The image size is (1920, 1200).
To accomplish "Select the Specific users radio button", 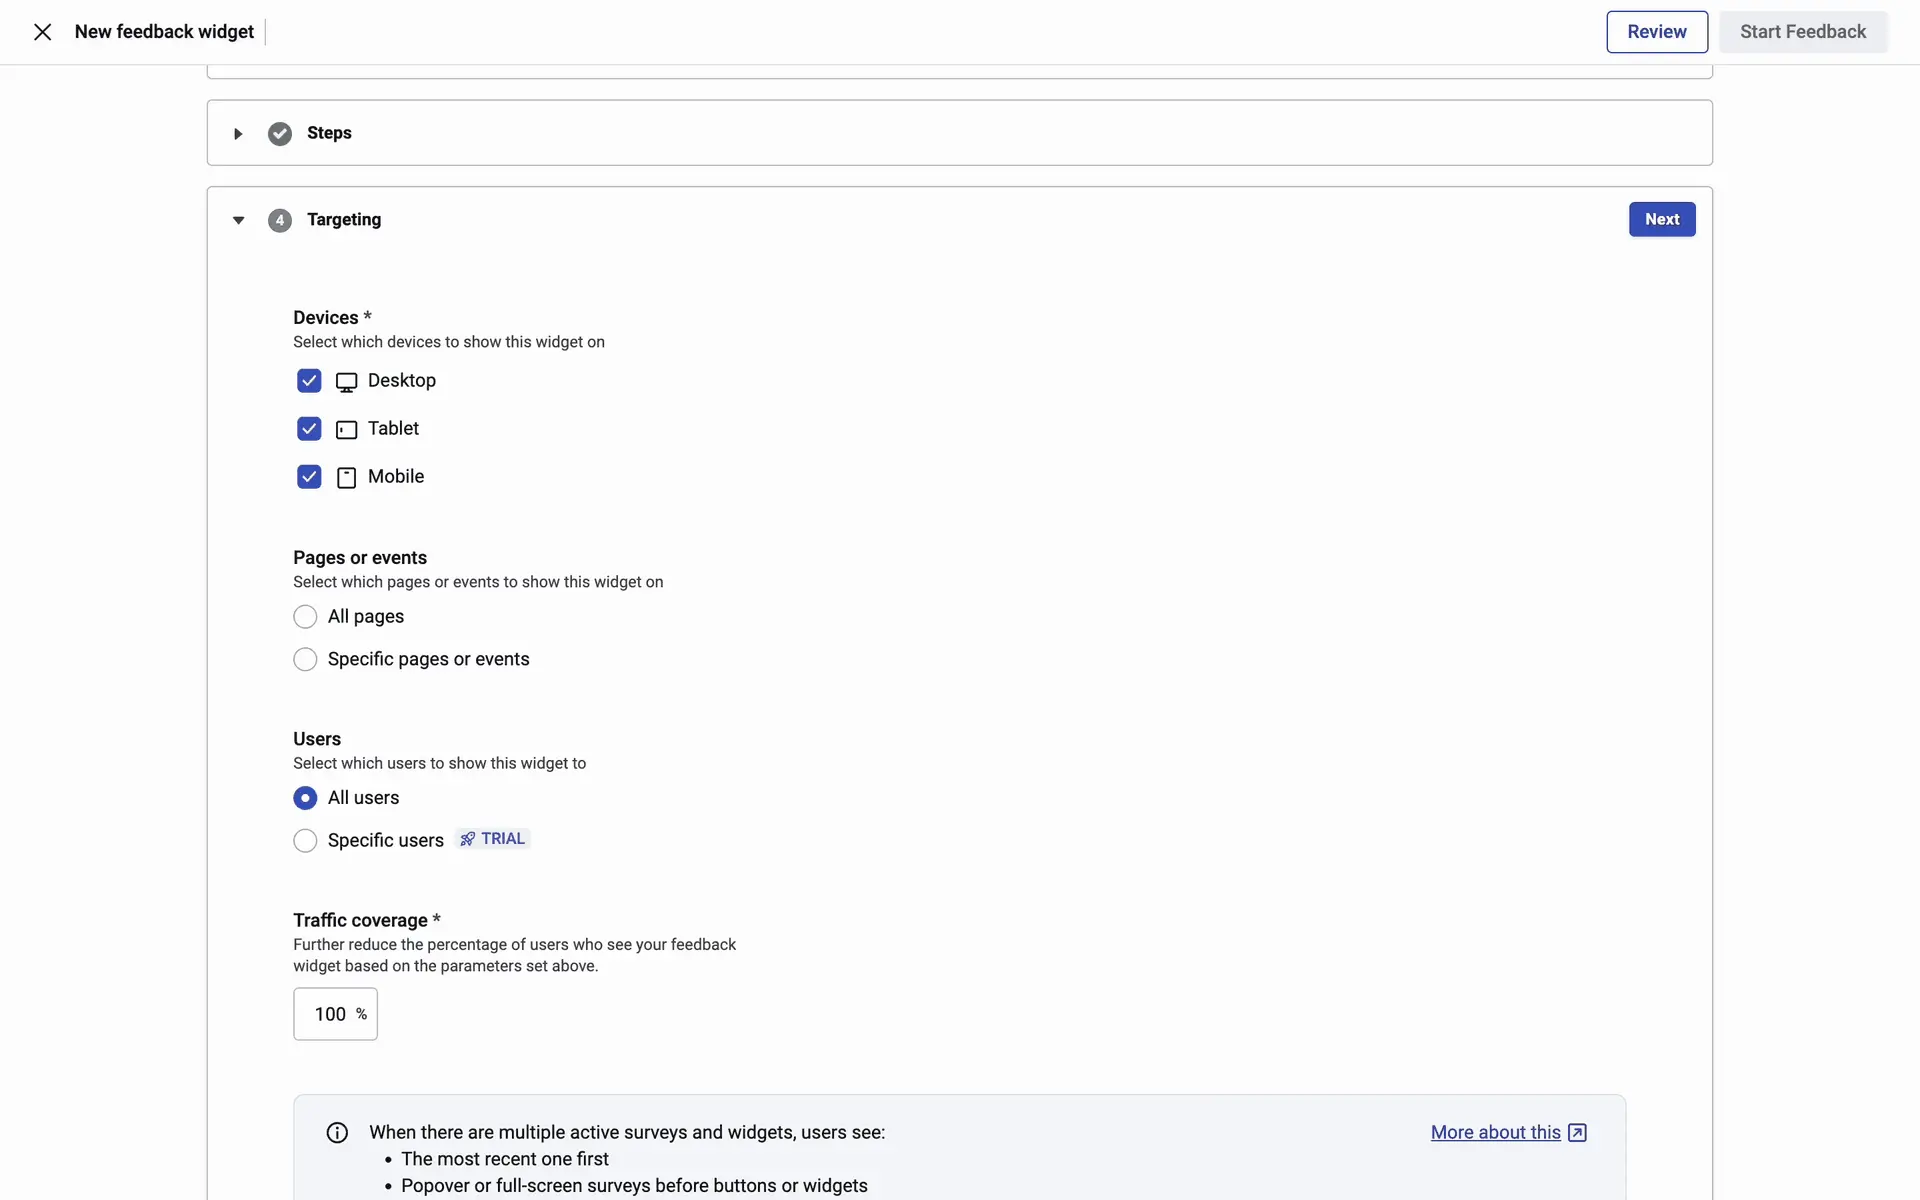I will pos(305,841).
